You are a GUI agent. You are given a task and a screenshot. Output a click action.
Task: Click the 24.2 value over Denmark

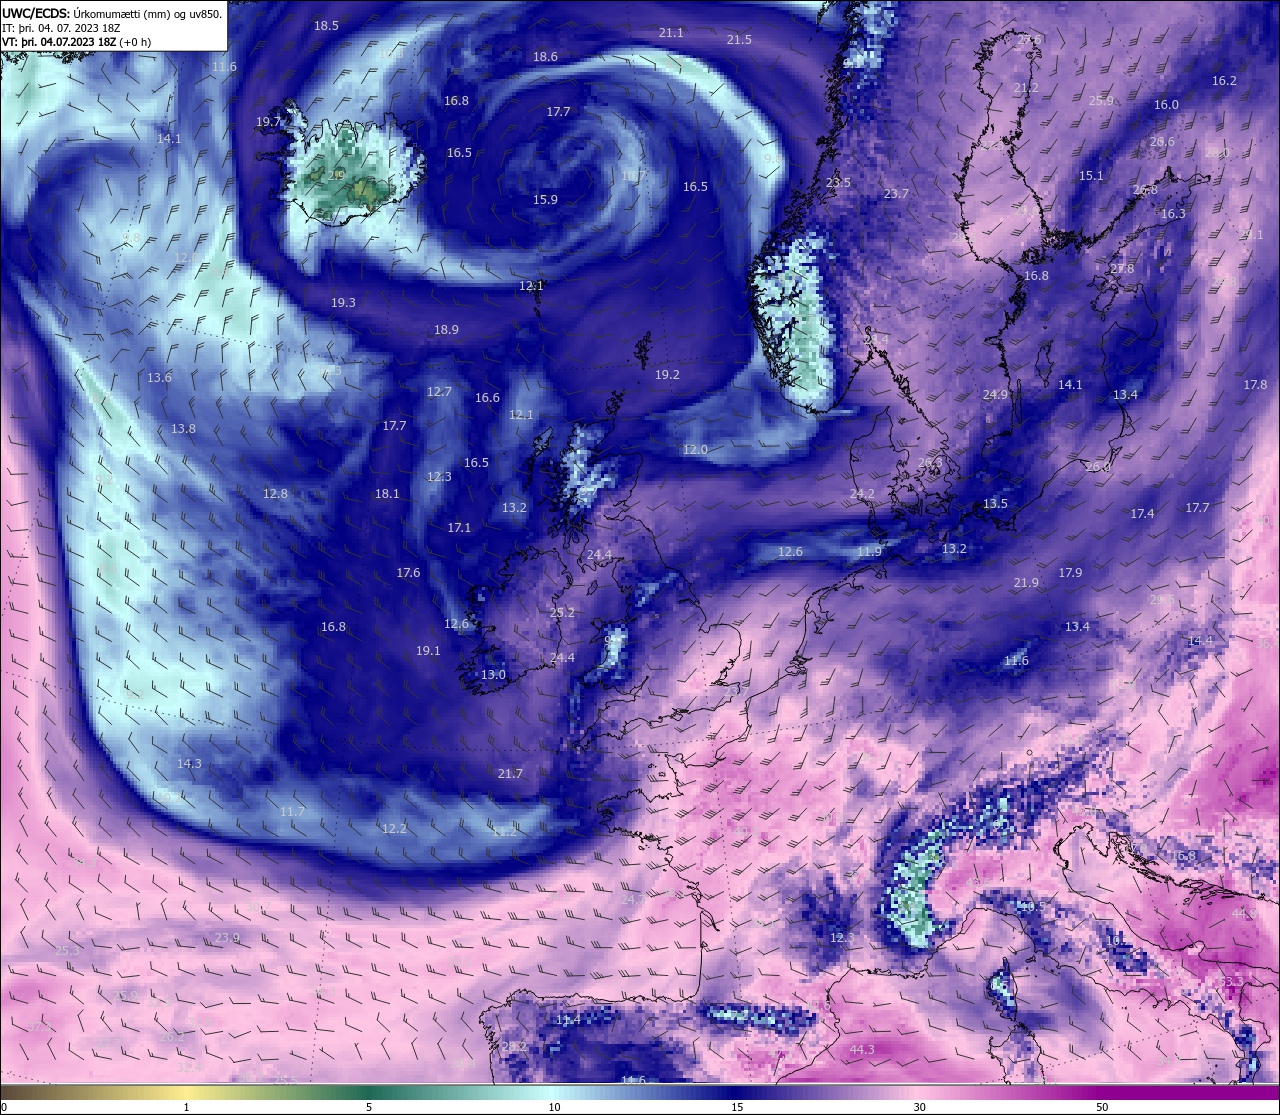pyautogui.click(x=862, y=494)
